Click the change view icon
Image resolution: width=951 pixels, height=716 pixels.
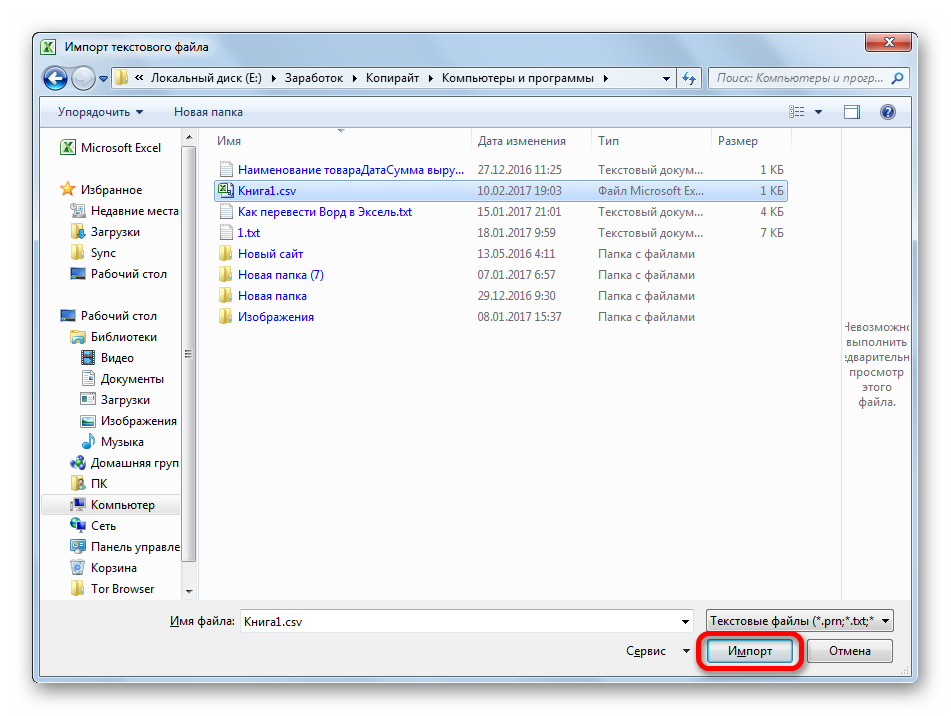point(797,112)
